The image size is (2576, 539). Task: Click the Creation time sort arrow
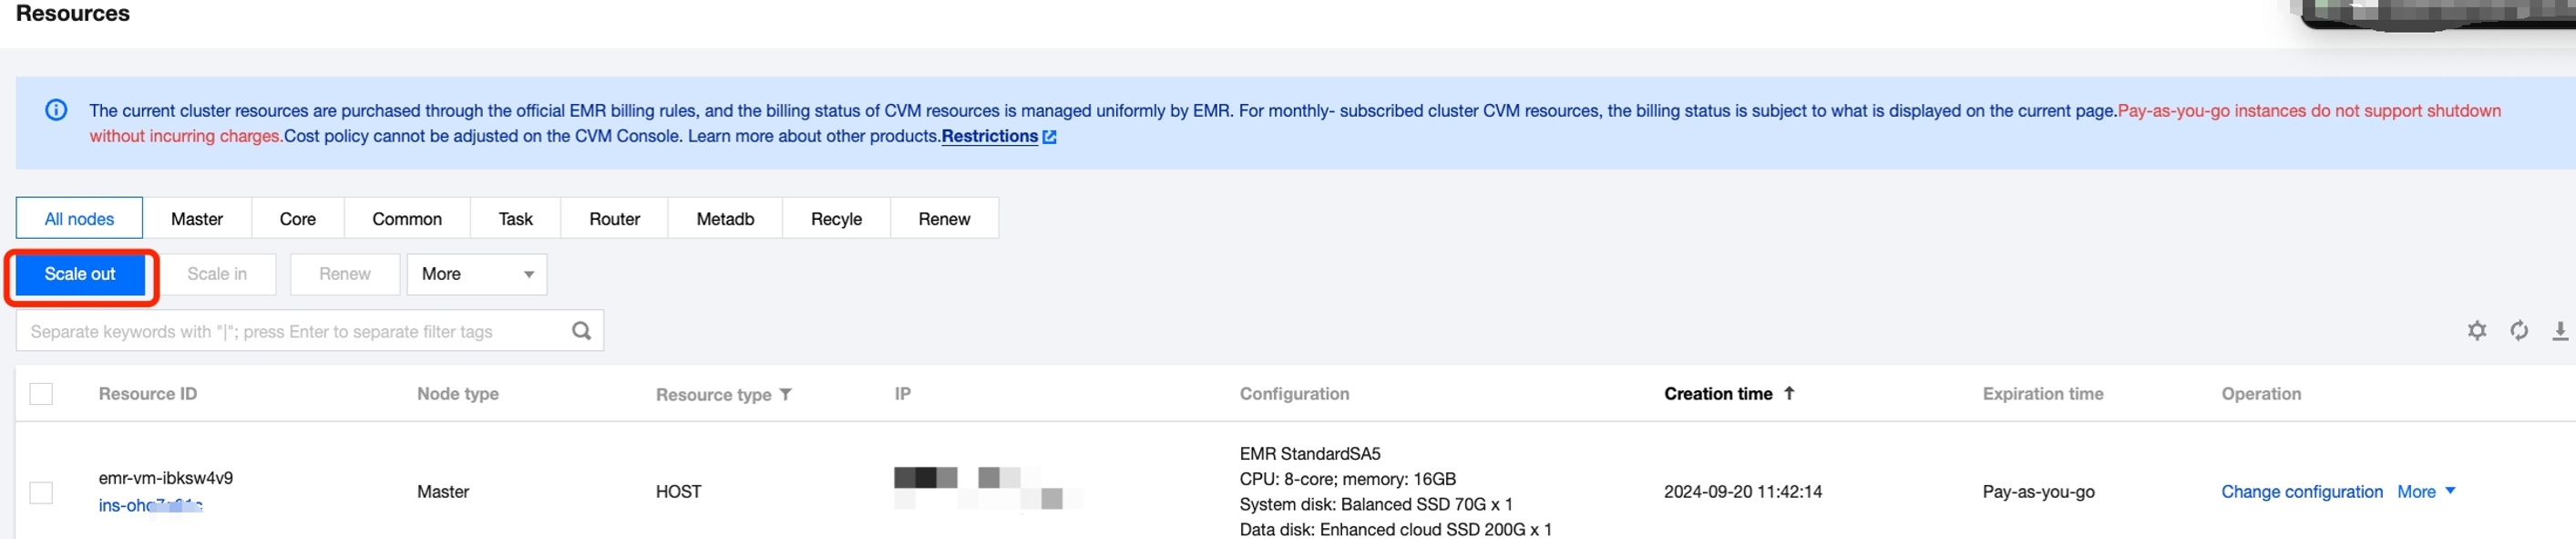pos(1789,393)
